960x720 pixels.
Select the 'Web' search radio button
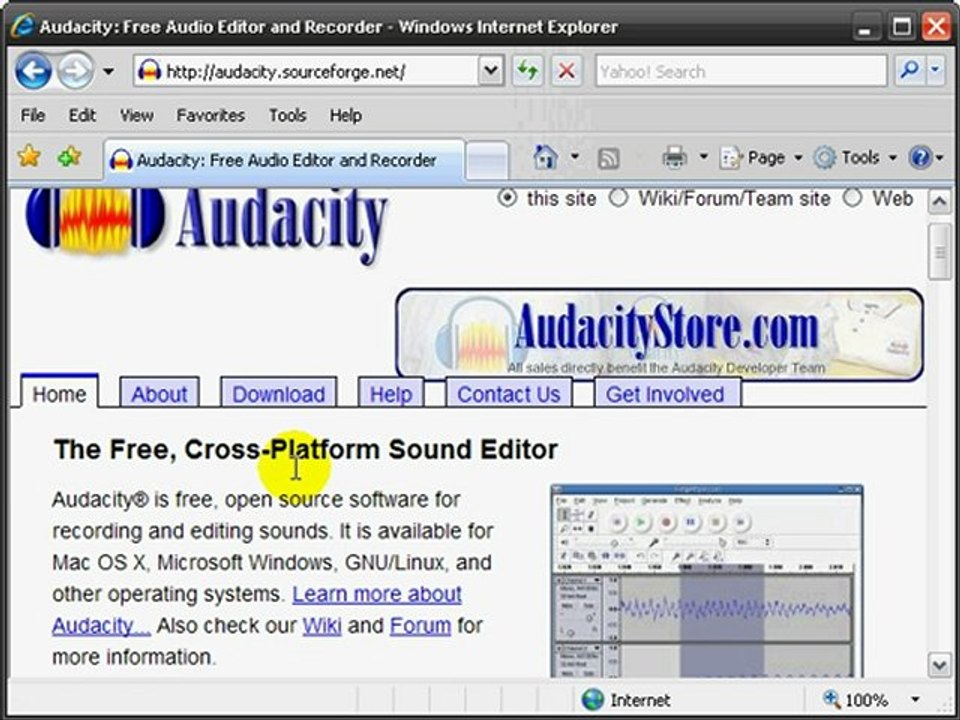coord(852,198)
